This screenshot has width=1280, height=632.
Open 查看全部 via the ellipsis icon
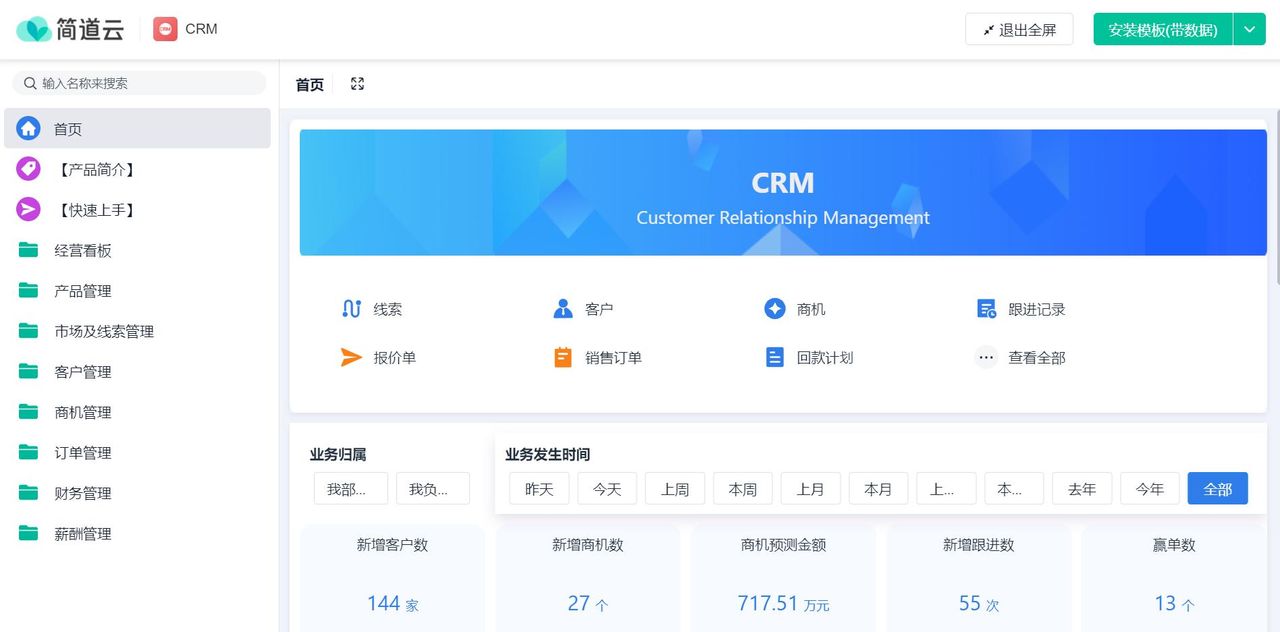[x=986, y=357]
